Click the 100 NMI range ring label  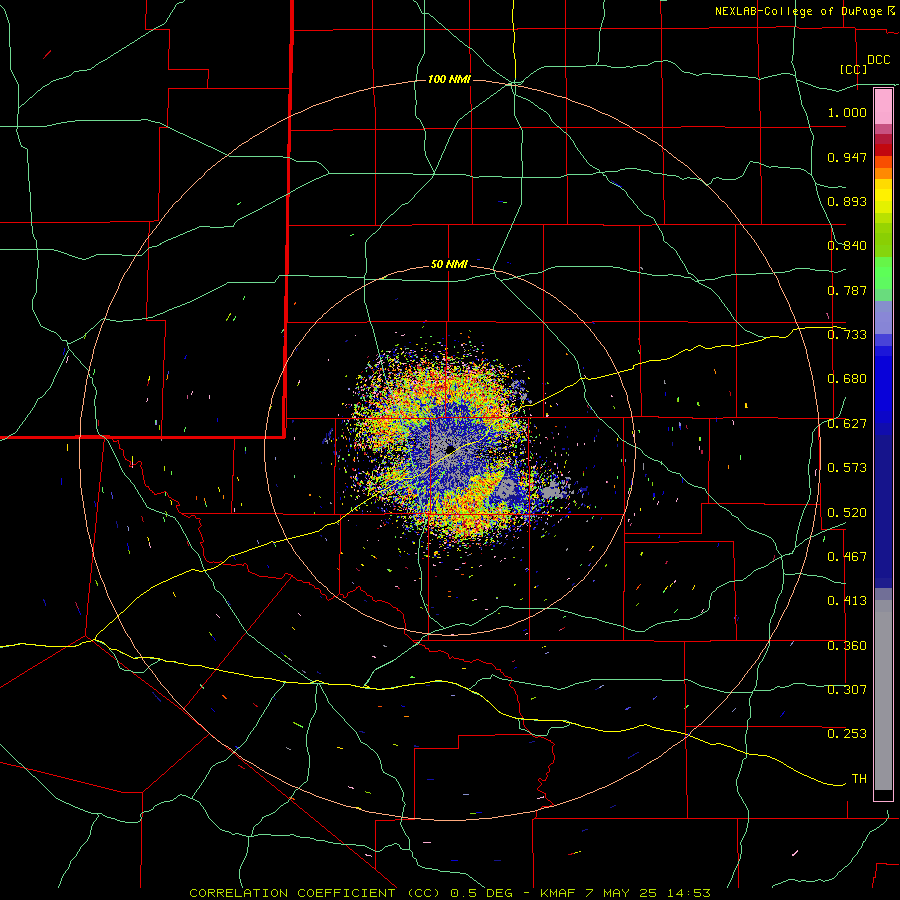449,79
